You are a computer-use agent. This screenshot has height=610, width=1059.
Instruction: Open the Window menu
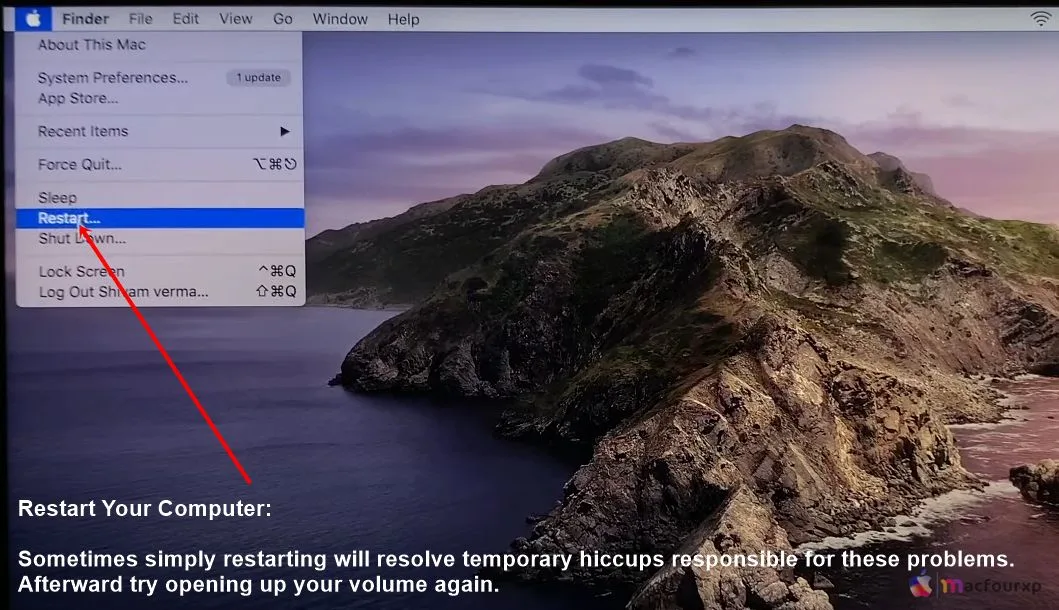pyautogui.click(x=340, y=19)
